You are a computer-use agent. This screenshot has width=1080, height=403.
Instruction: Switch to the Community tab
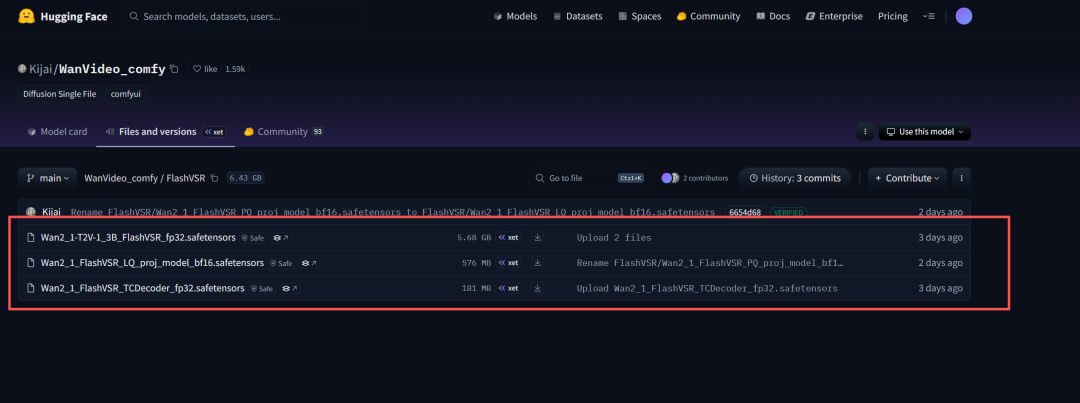tap(282, 132)
